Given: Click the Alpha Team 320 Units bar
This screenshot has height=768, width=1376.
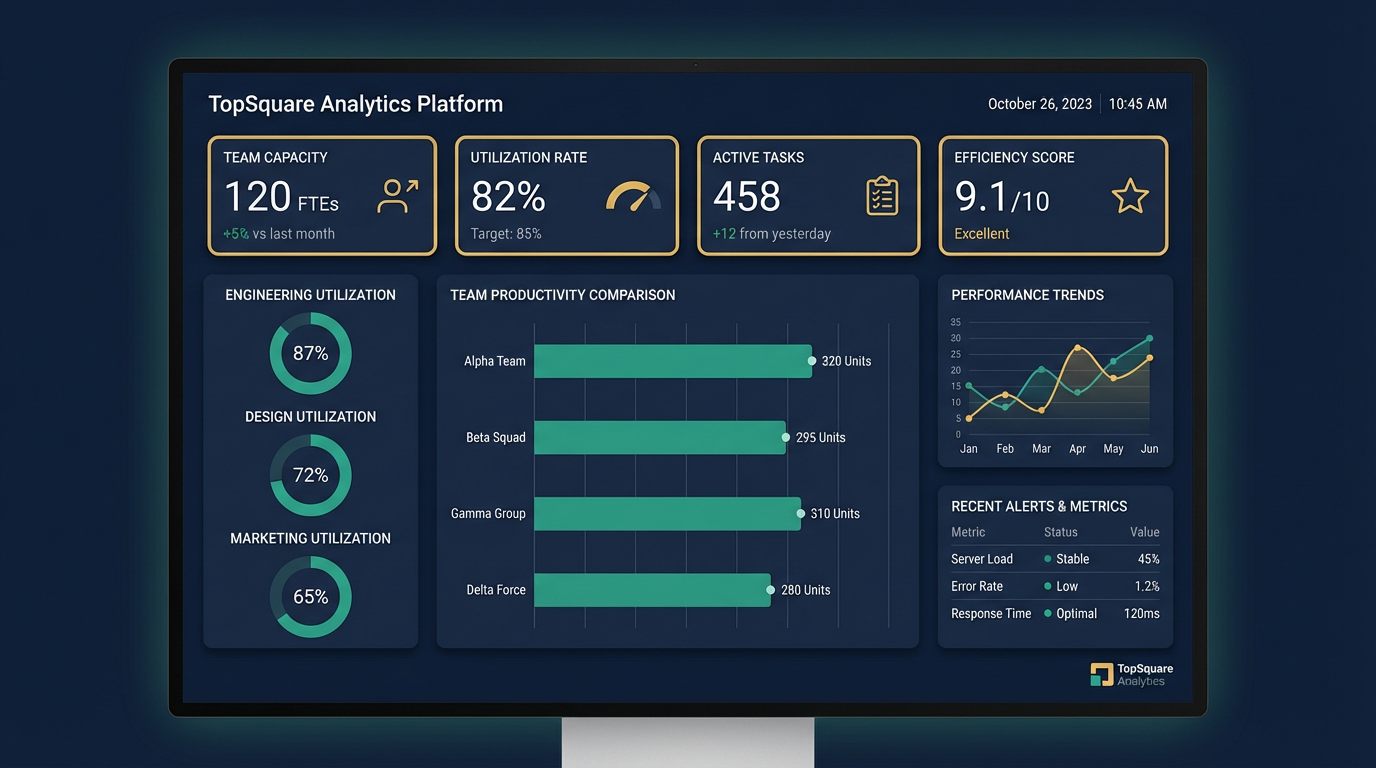Looking at the screenshot, I should click(x=673, y=361).
